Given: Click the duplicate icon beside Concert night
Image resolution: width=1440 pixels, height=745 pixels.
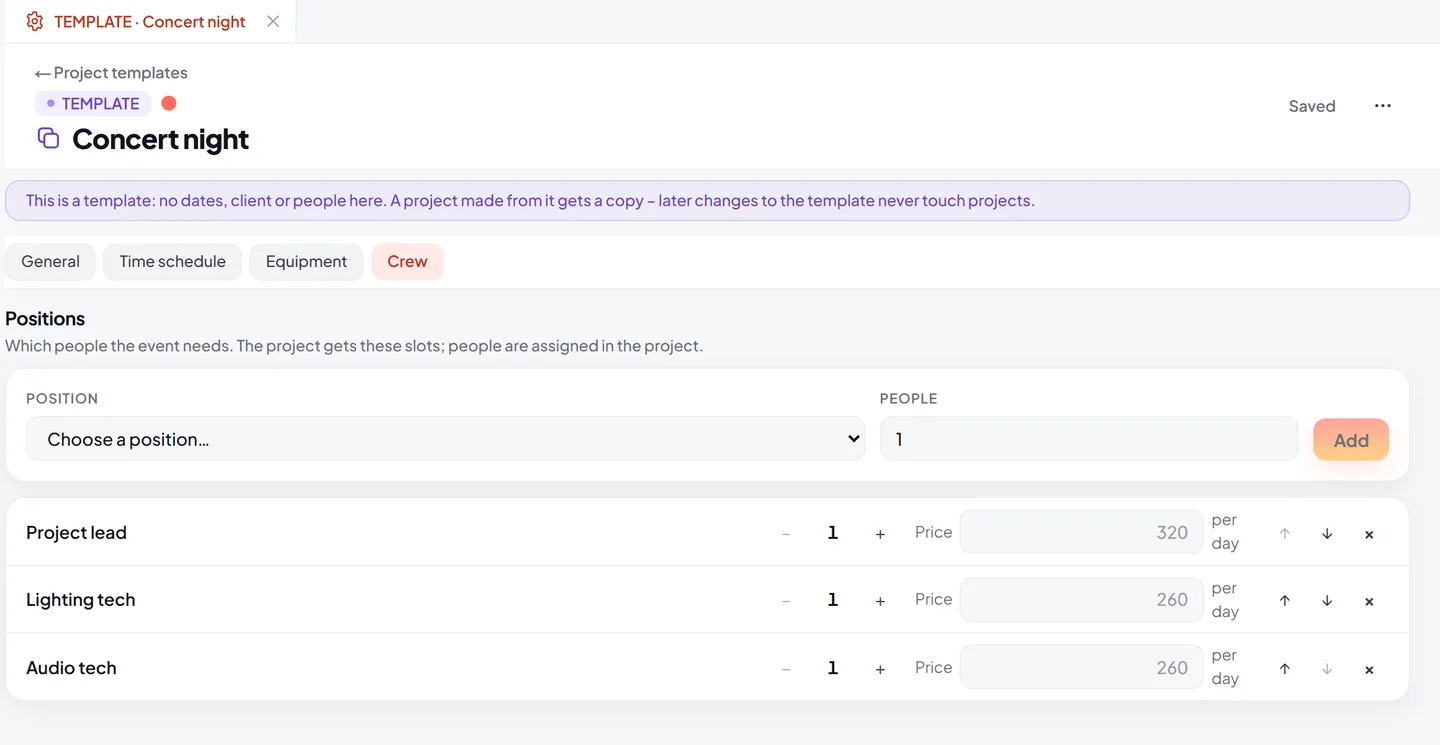Looking at the screenshot, I should pos(48,138).
